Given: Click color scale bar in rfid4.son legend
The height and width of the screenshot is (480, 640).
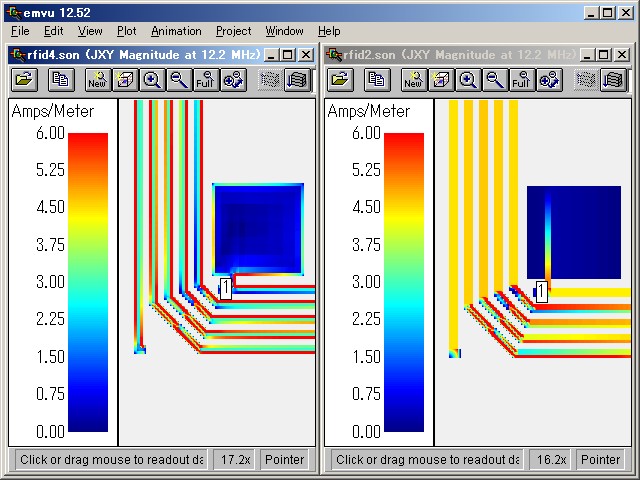Looking at the screenshot, I should [x=88, y=282].
